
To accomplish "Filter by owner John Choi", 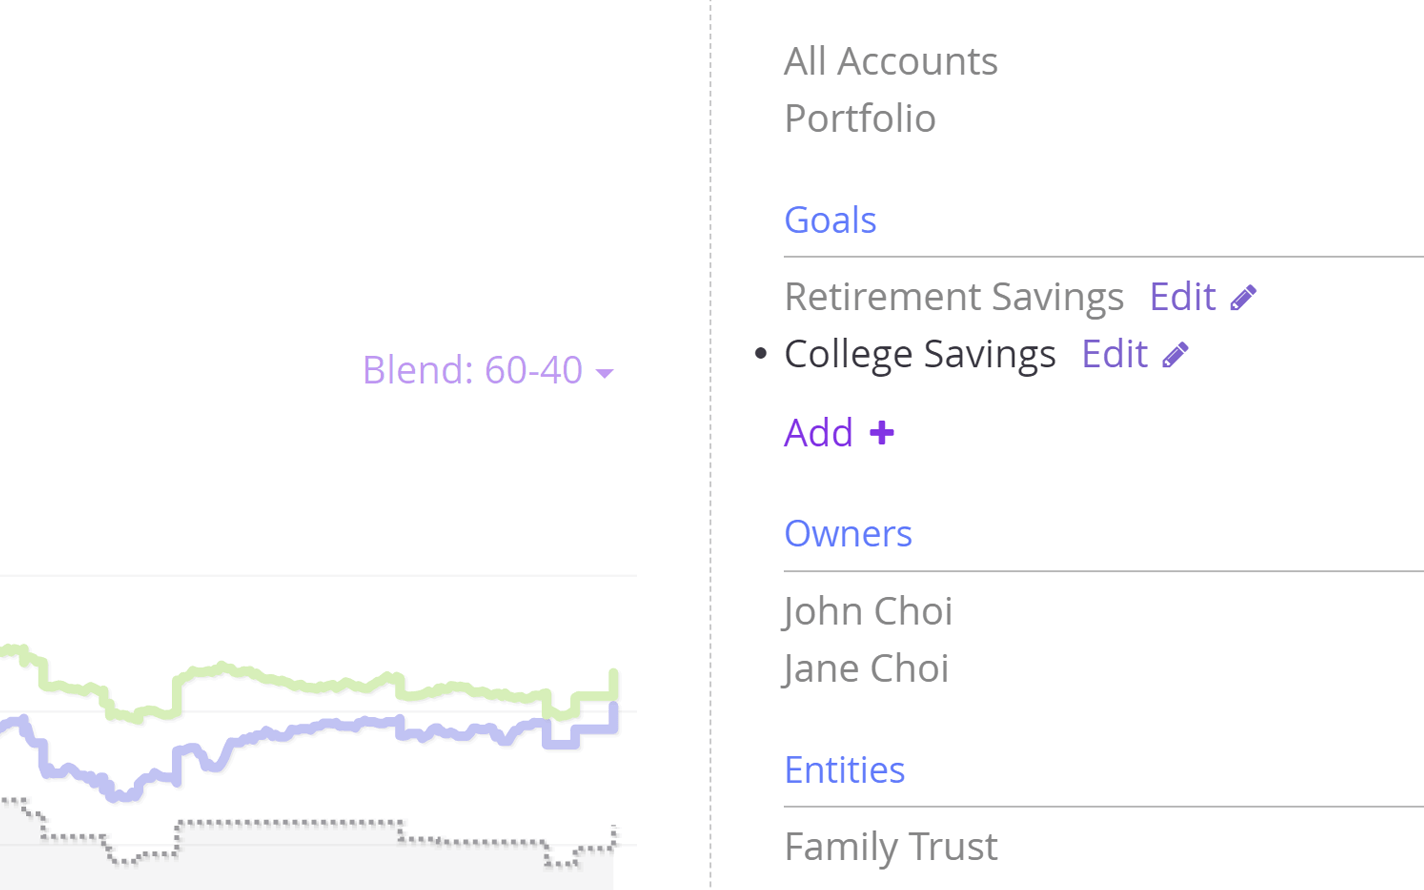I will [x=868, y=611].
